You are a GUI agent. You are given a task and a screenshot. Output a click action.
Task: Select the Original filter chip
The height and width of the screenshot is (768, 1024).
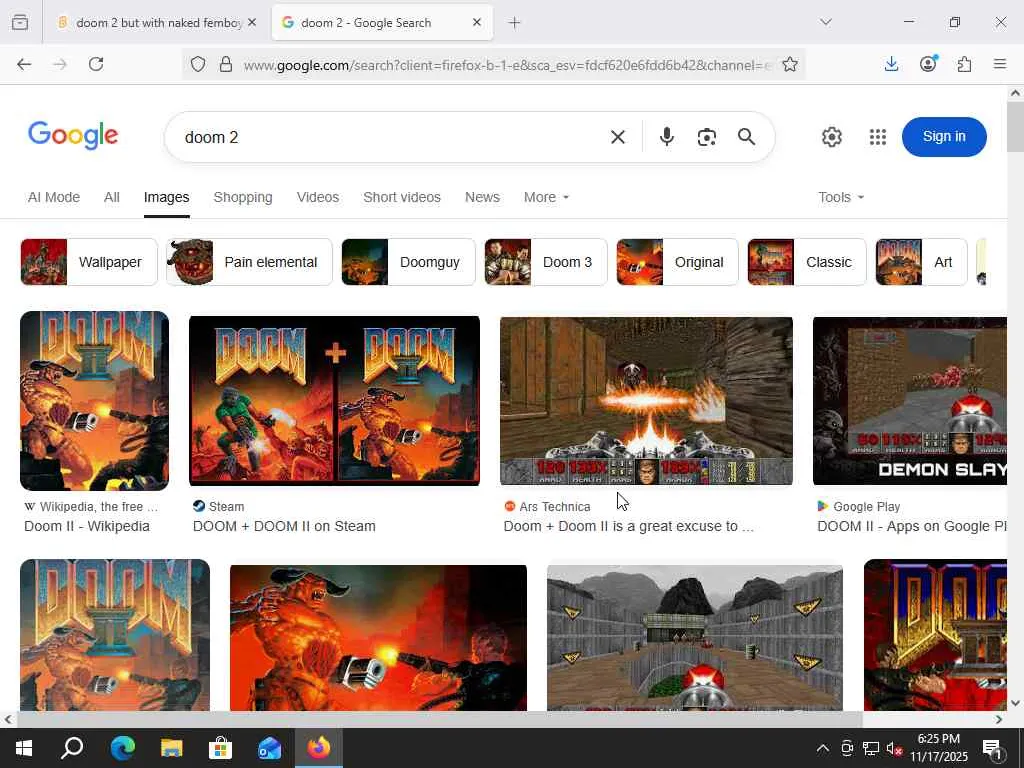[x=677, y=262]
